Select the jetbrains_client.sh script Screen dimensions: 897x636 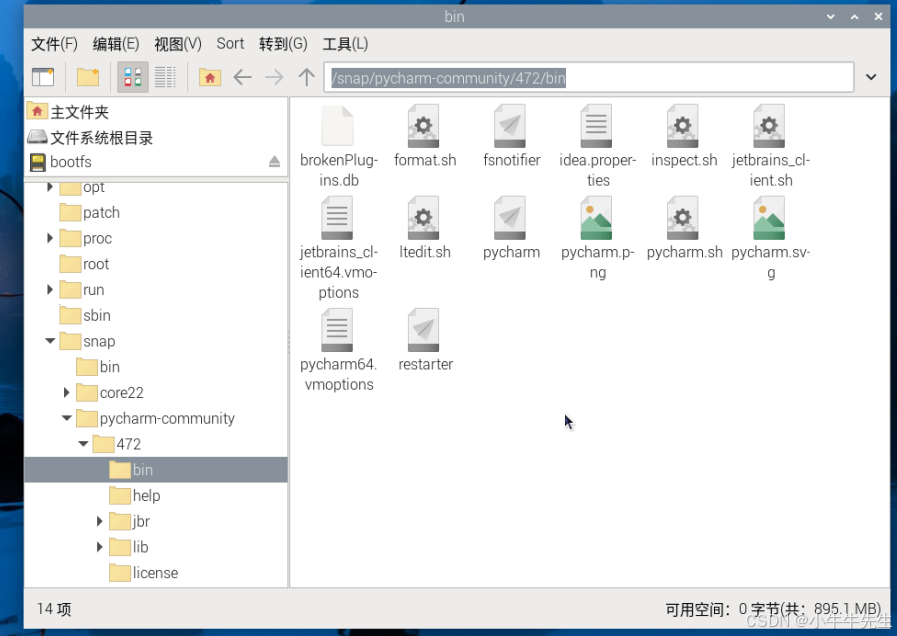click(771, 146)
